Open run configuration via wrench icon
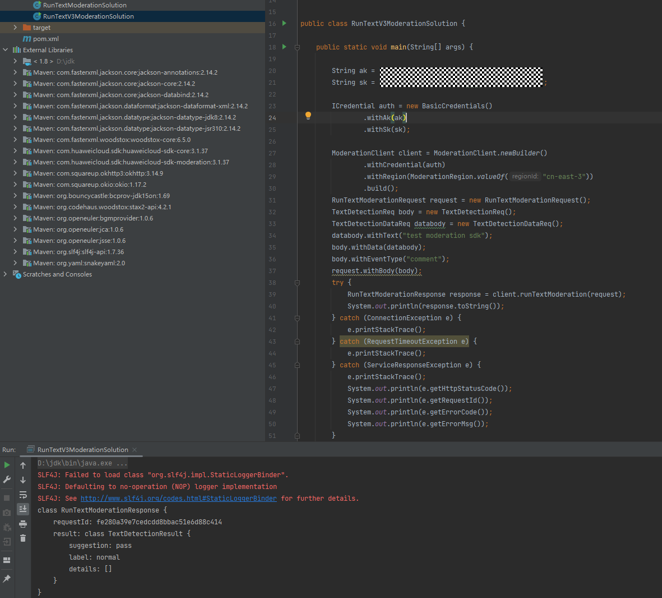This screenshot has height=598, width=662. click(x=7, y=479)
